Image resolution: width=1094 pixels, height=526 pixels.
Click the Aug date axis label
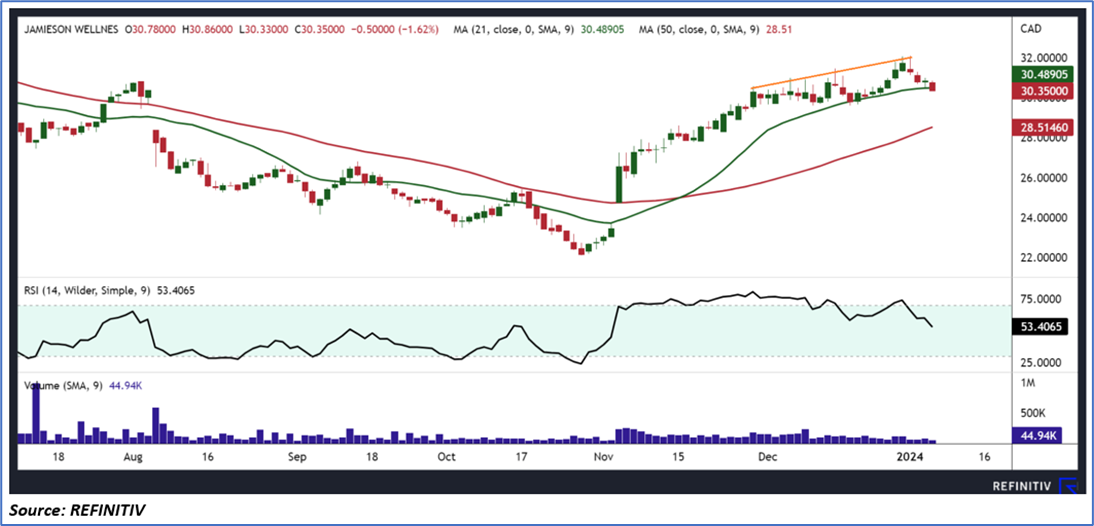133,458
